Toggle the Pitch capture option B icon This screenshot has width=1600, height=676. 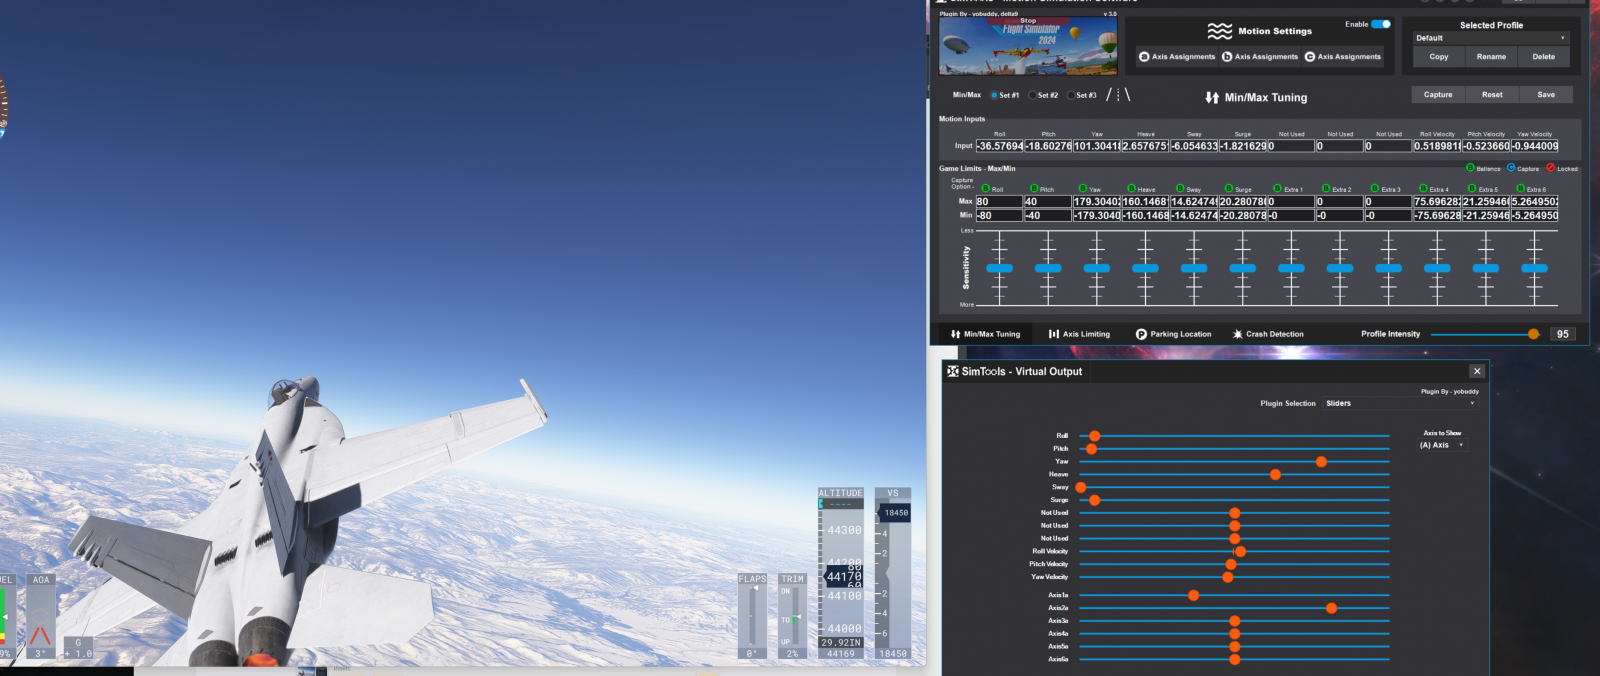pos(1034,188)
